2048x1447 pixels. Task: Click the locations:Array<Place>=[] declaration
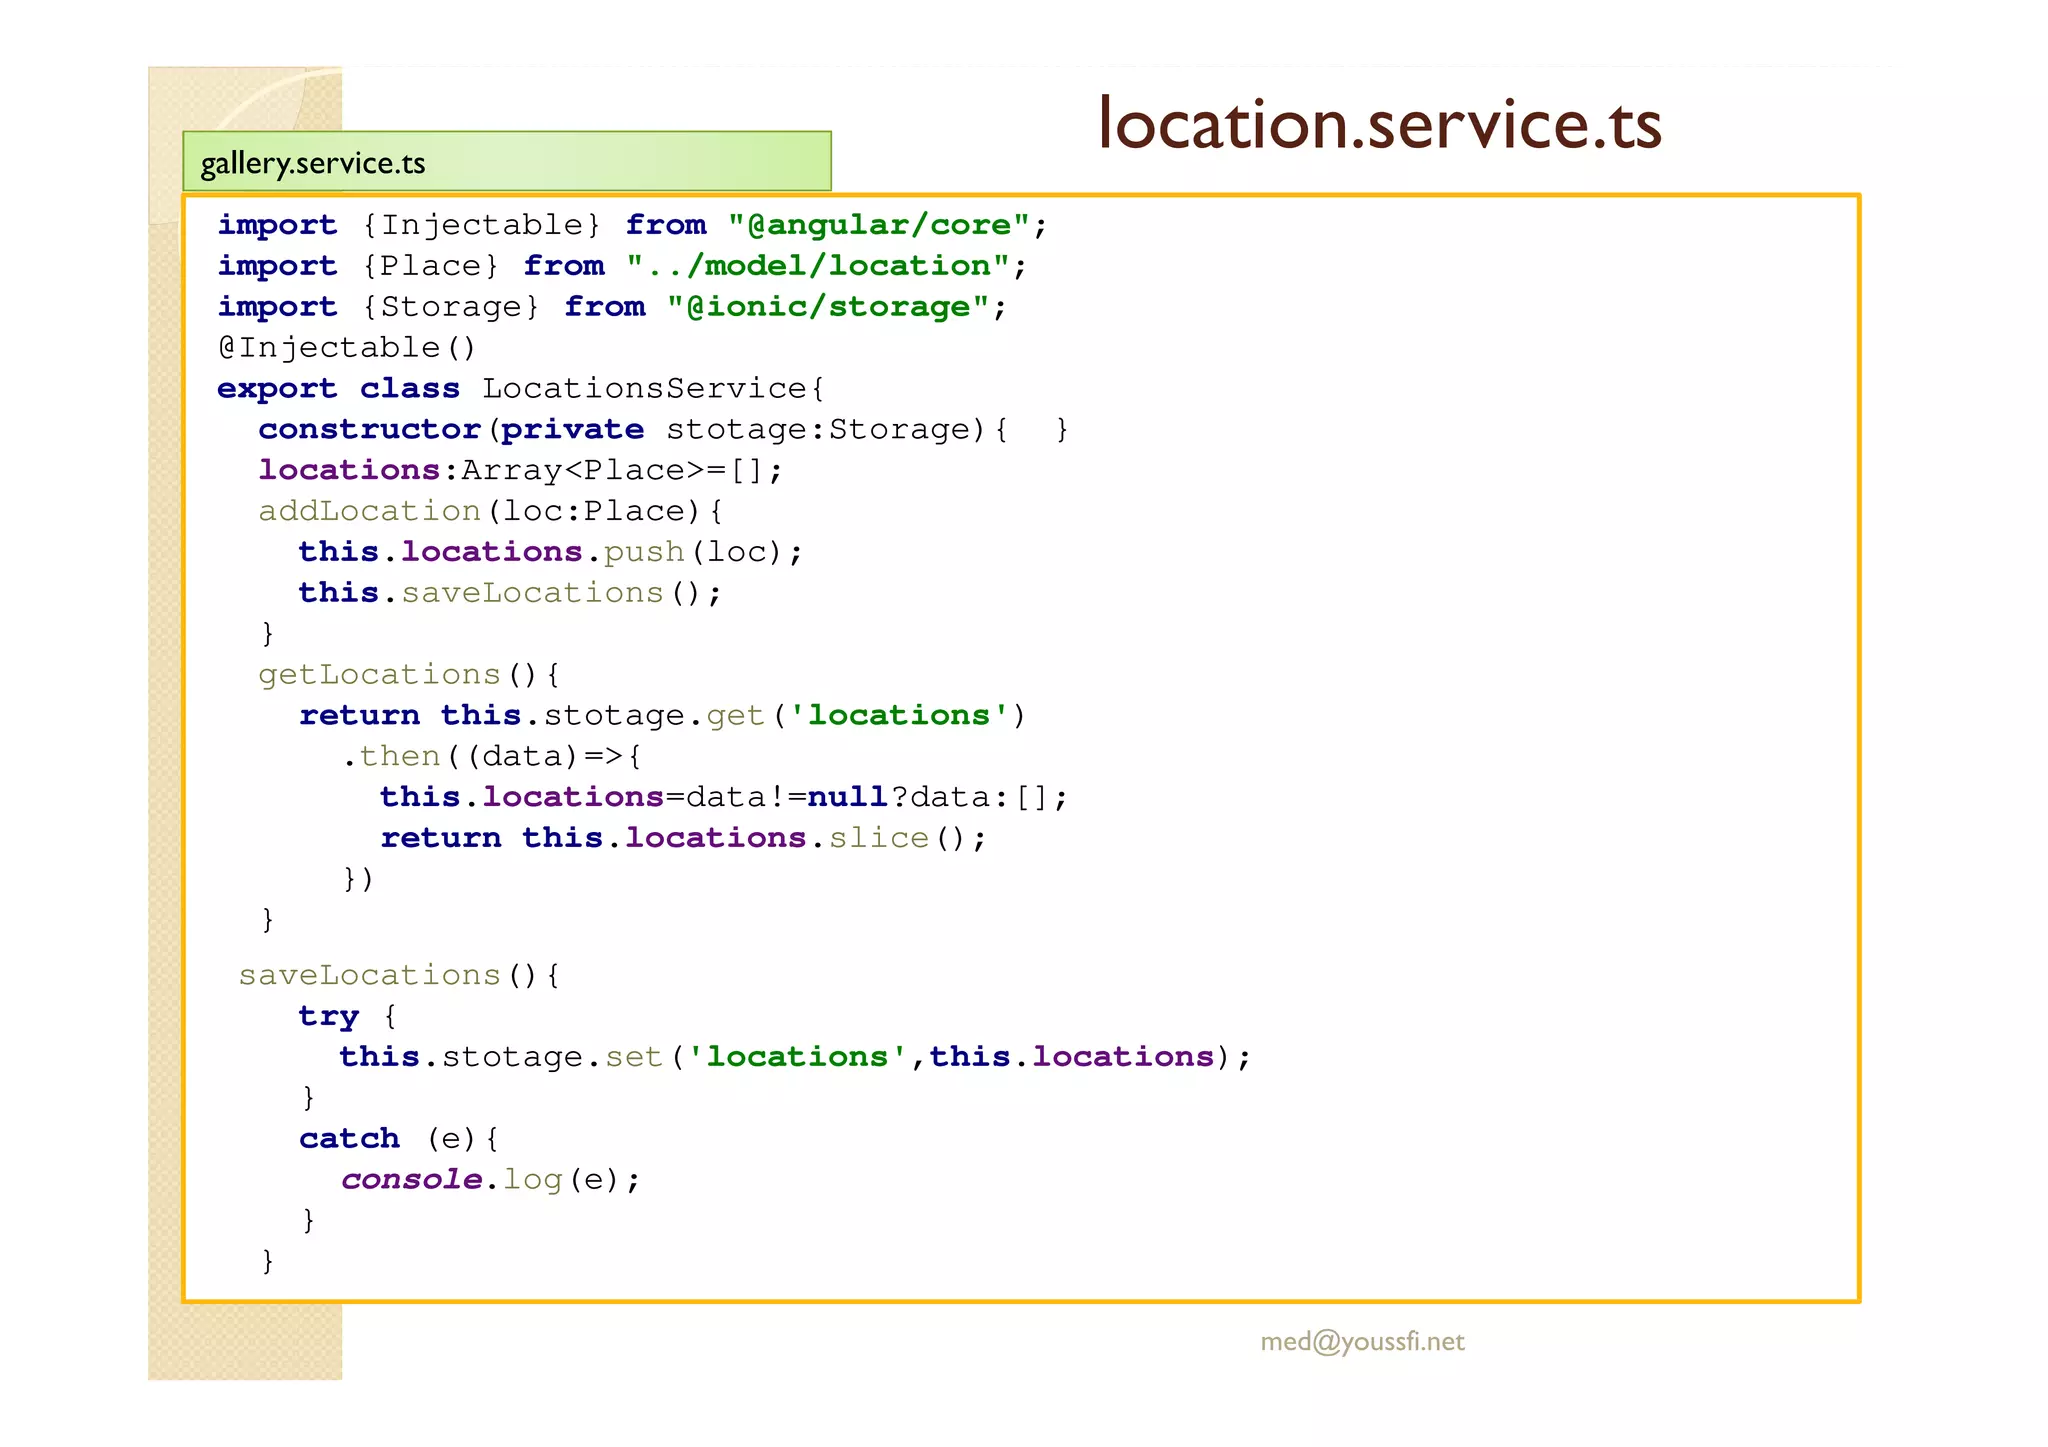(x=520, y=470)
